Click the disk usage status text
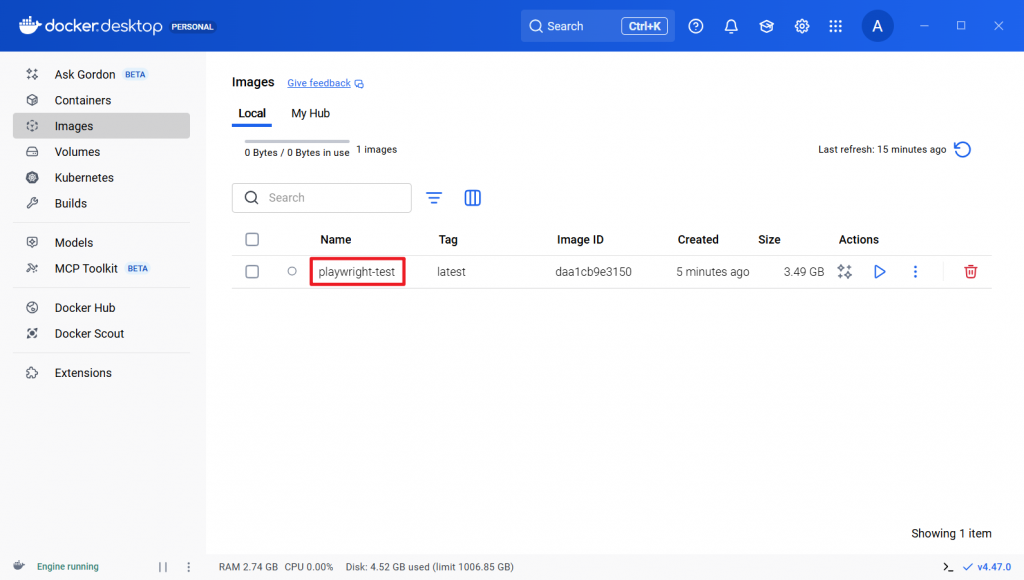The height and width of the screenshot is (580, 1024). [430, 567]
